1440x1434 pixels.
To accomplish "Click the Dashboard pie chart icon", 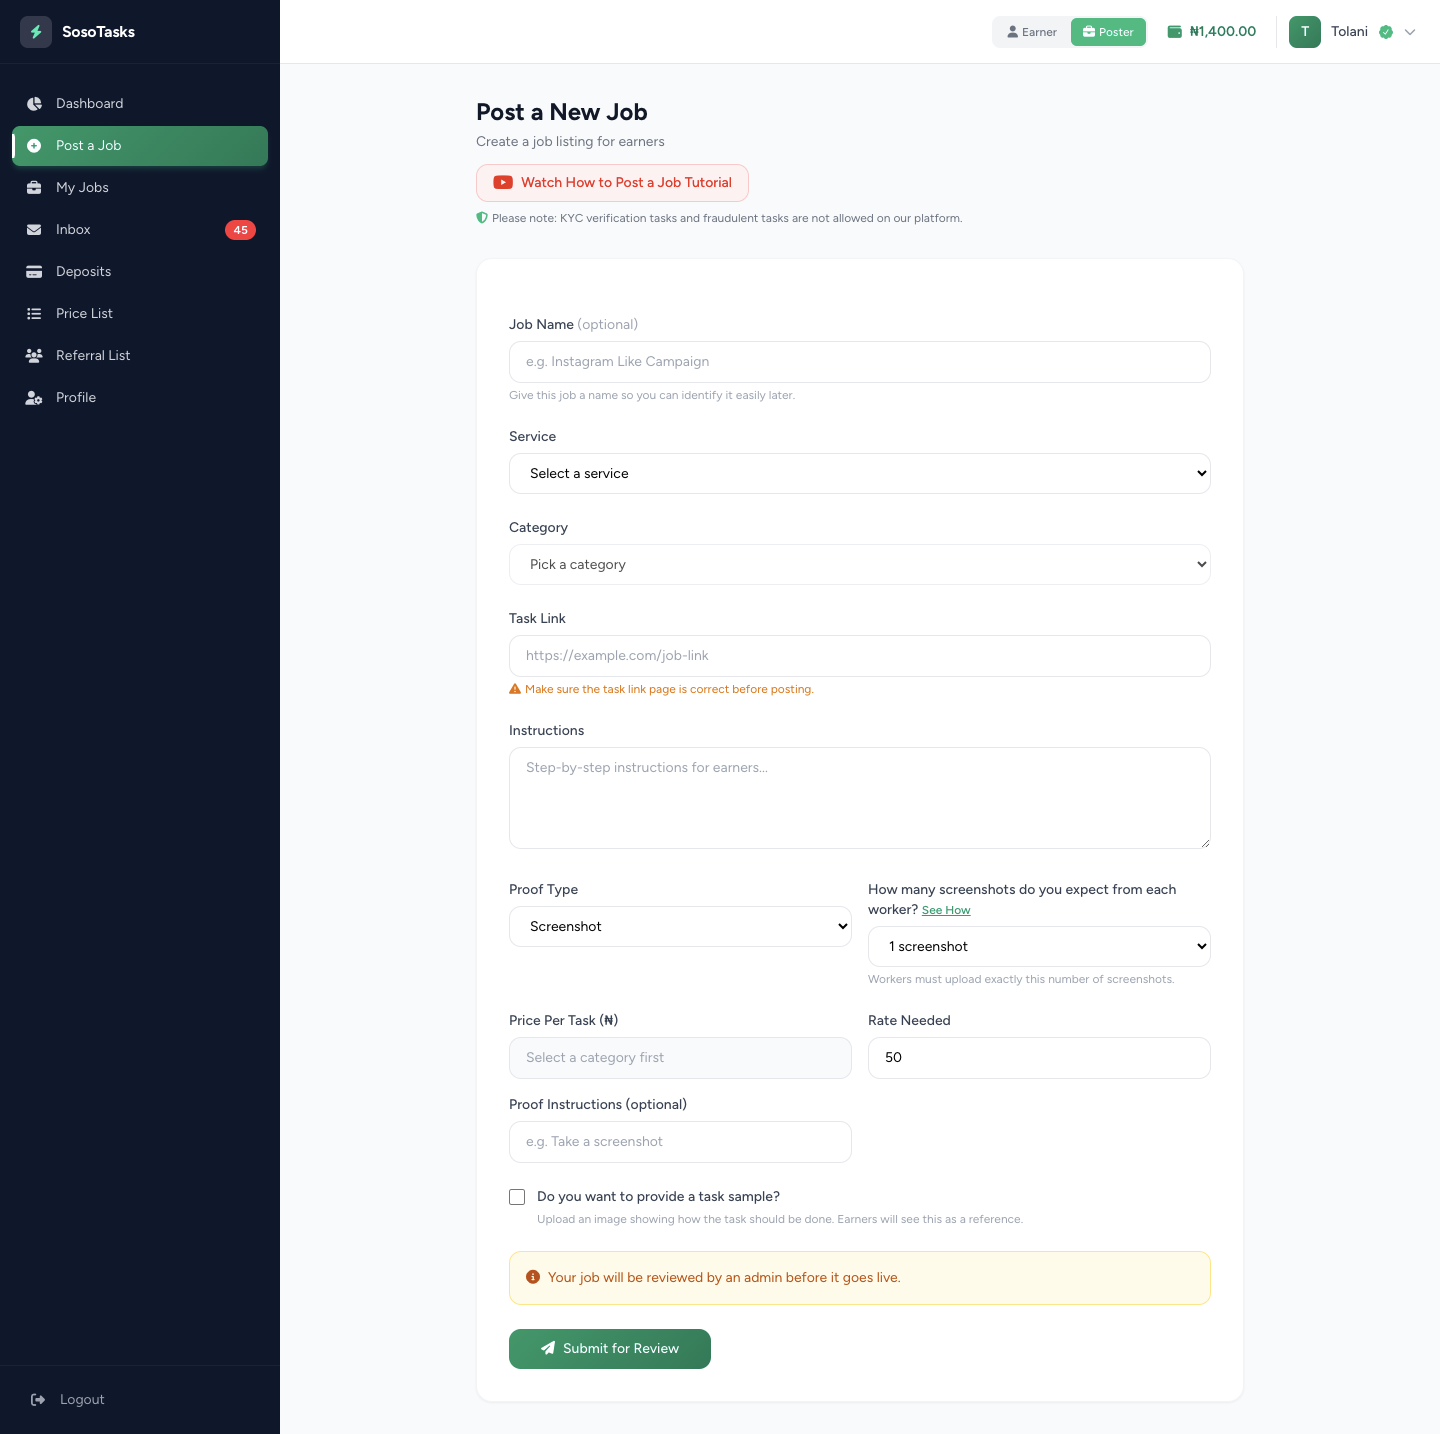I will coord(34,104).
